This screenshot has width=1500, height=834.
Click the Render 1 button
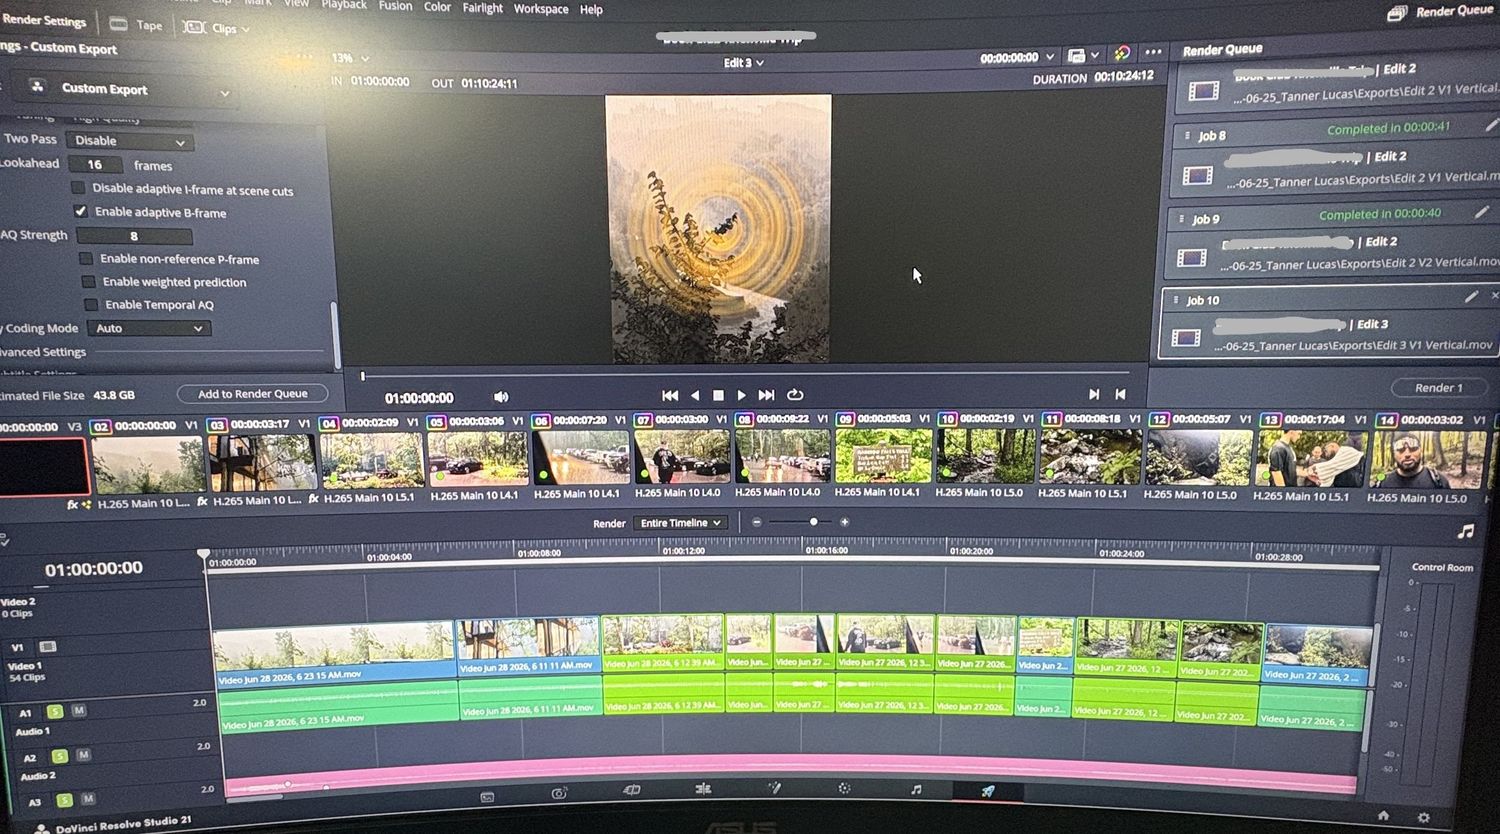[1439, 388]
